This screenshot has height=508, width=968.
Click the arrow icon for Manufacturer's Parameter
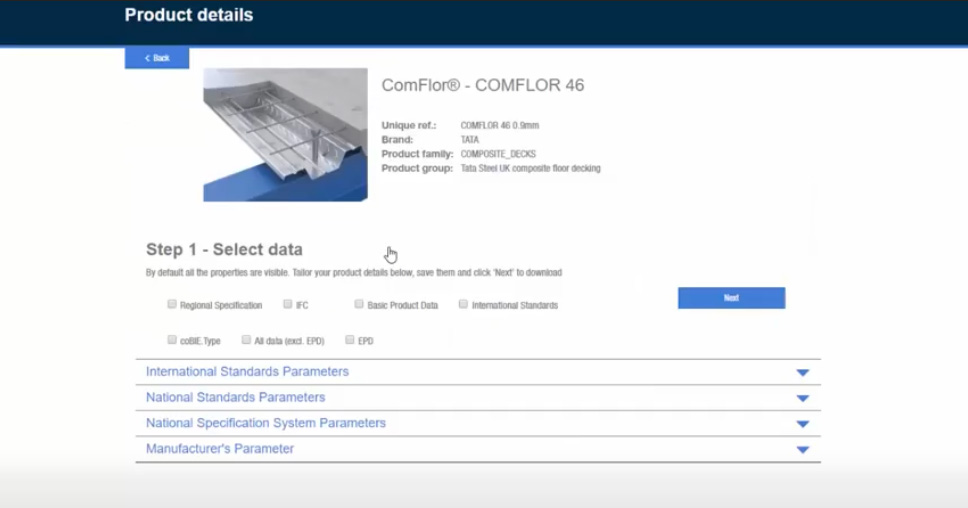(802, 450)
